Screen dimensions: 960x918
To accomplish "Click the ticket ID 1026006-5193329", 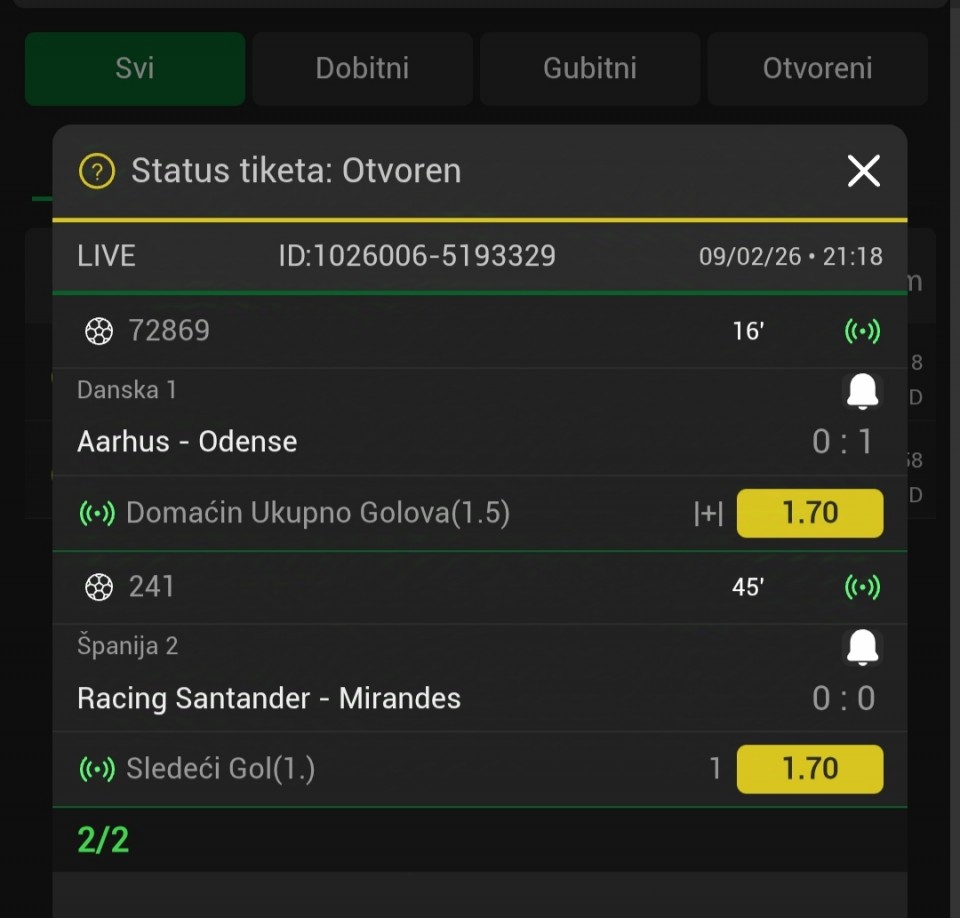I will [x=417, y=256].
